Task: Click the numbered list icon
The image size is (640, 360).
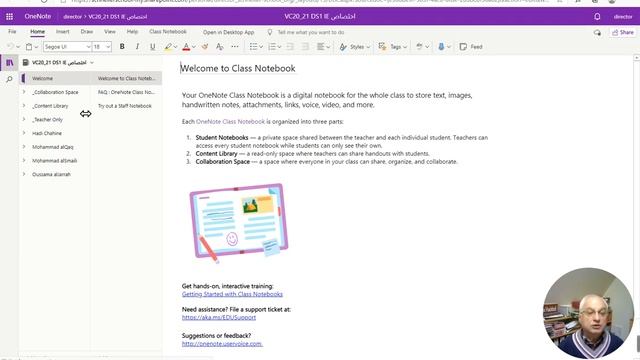Action: click(272, 47)
